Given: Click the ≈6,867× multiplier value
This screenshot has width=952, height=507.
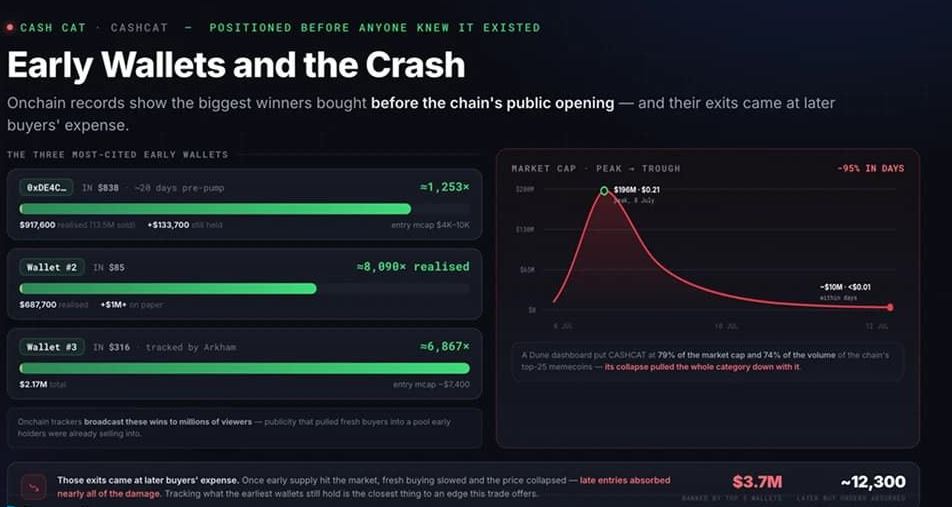Looking at the screenshot, I should (444, 346).
